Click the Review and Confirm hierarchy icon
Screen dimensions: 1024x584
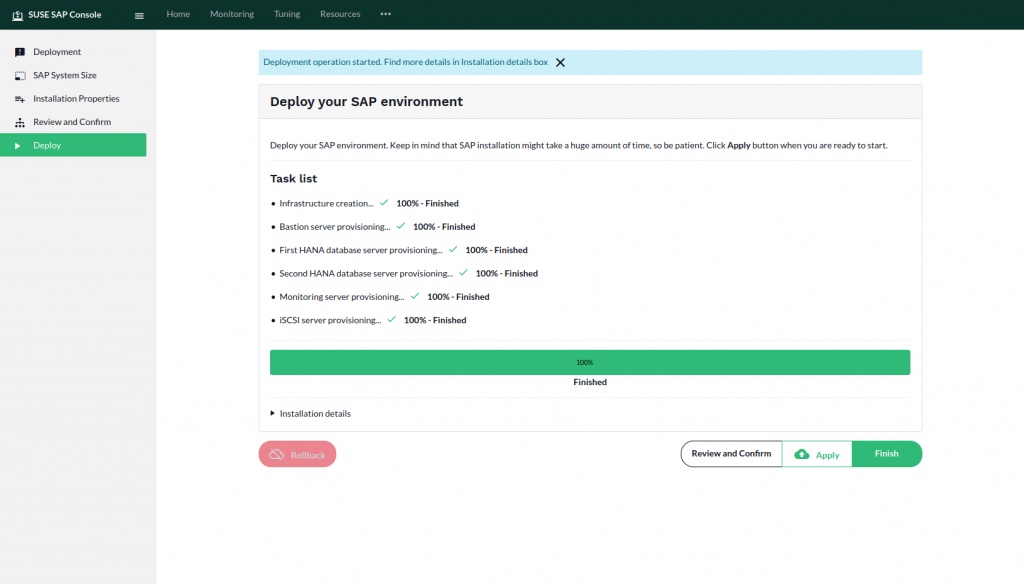[20, 122]
